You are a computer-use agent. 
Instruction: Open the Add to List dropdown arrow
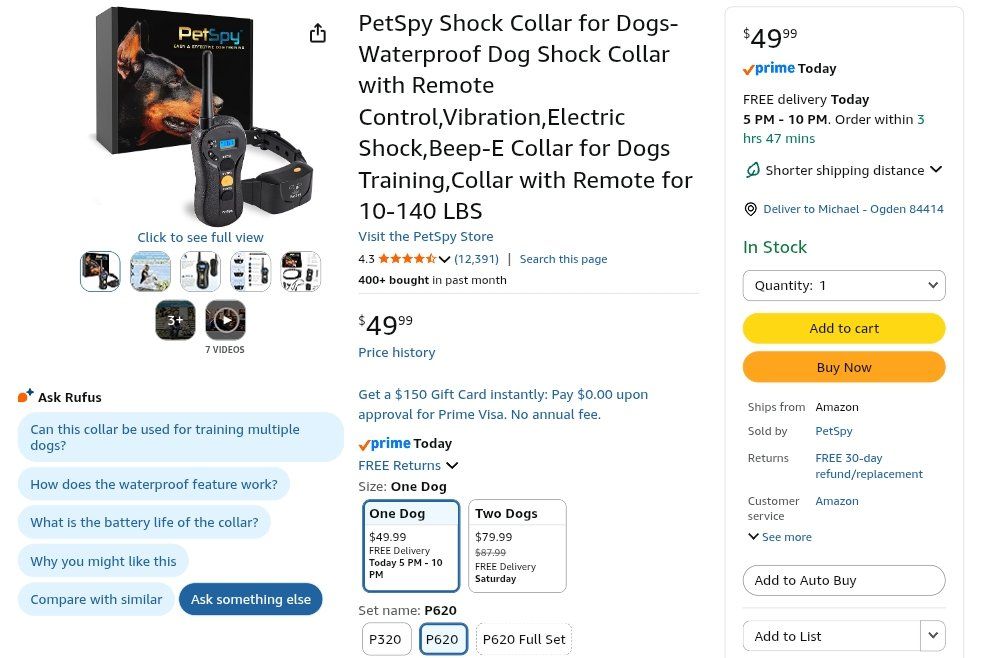(933, 635)
